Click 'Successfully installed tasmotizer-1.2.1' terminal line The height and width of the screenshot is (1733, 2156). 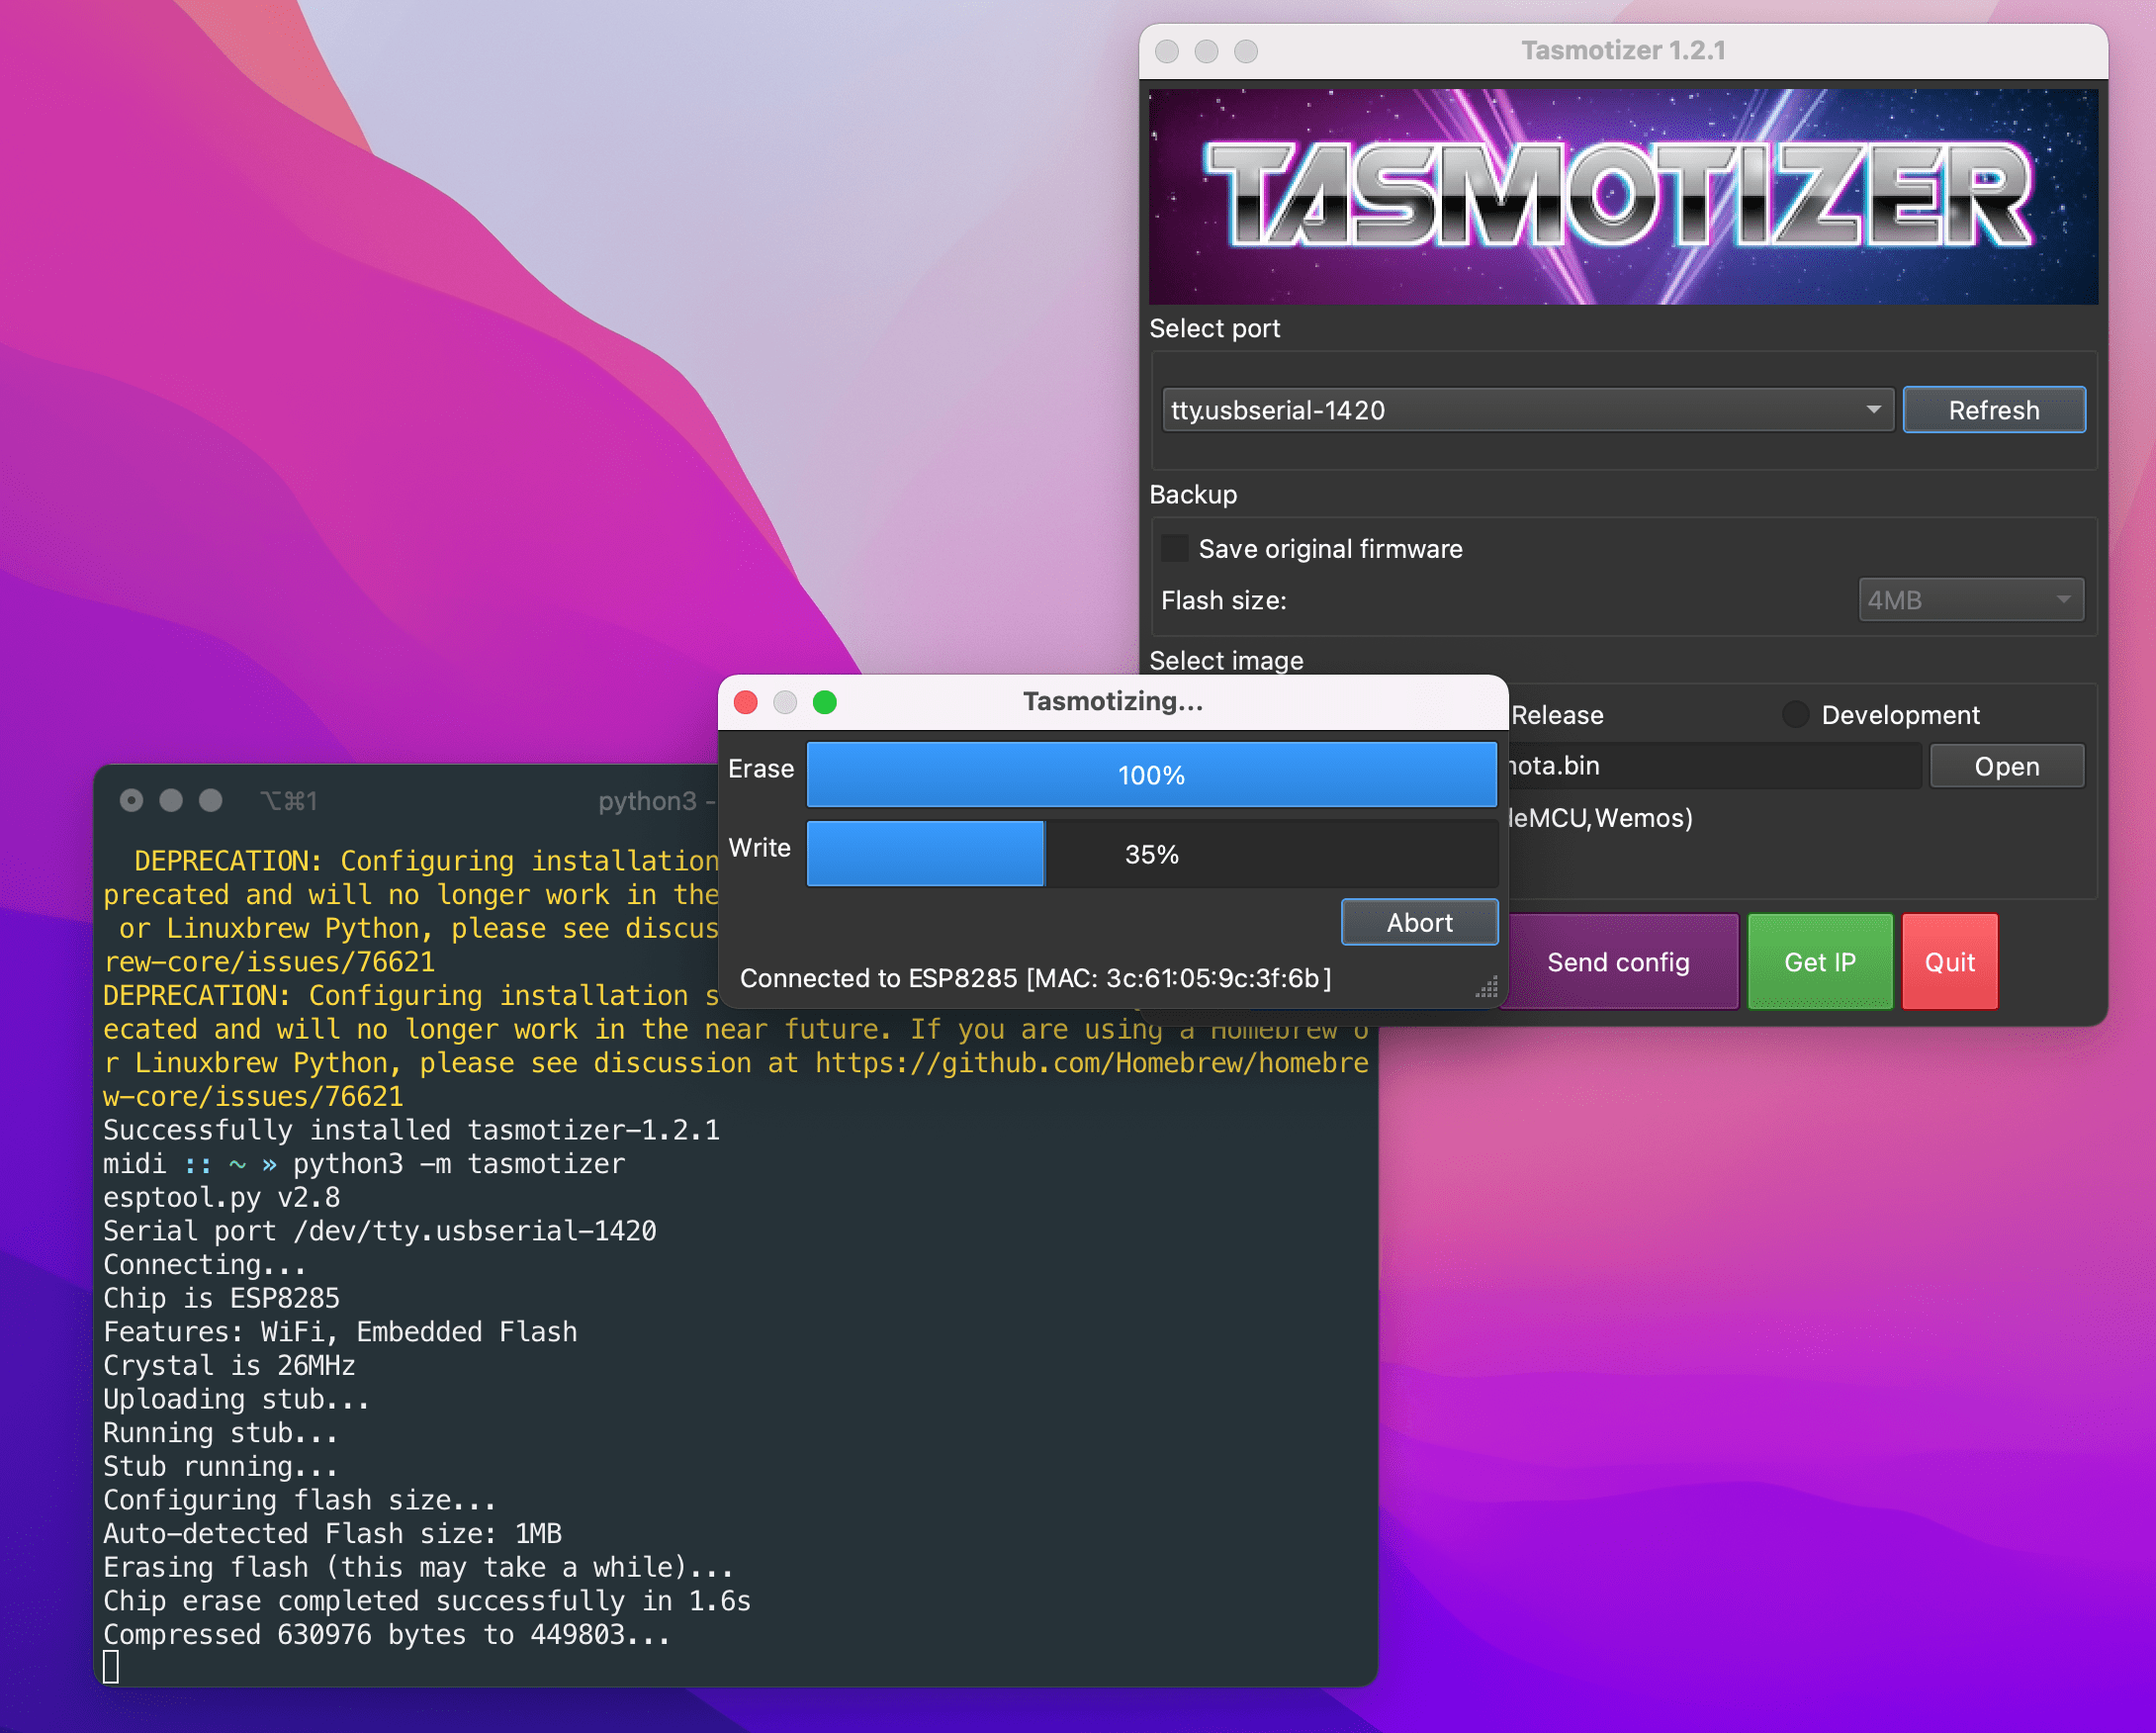[x=411, y=1130]
